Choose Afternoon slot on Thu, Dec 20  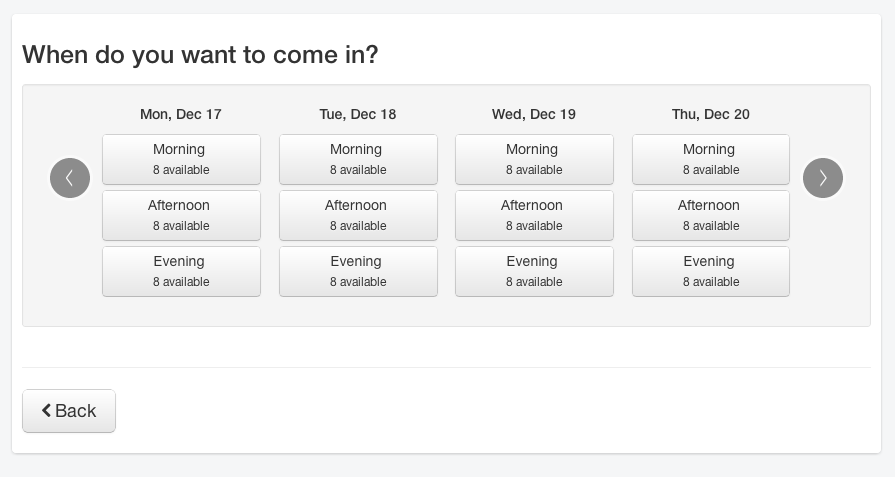[711, 215]
